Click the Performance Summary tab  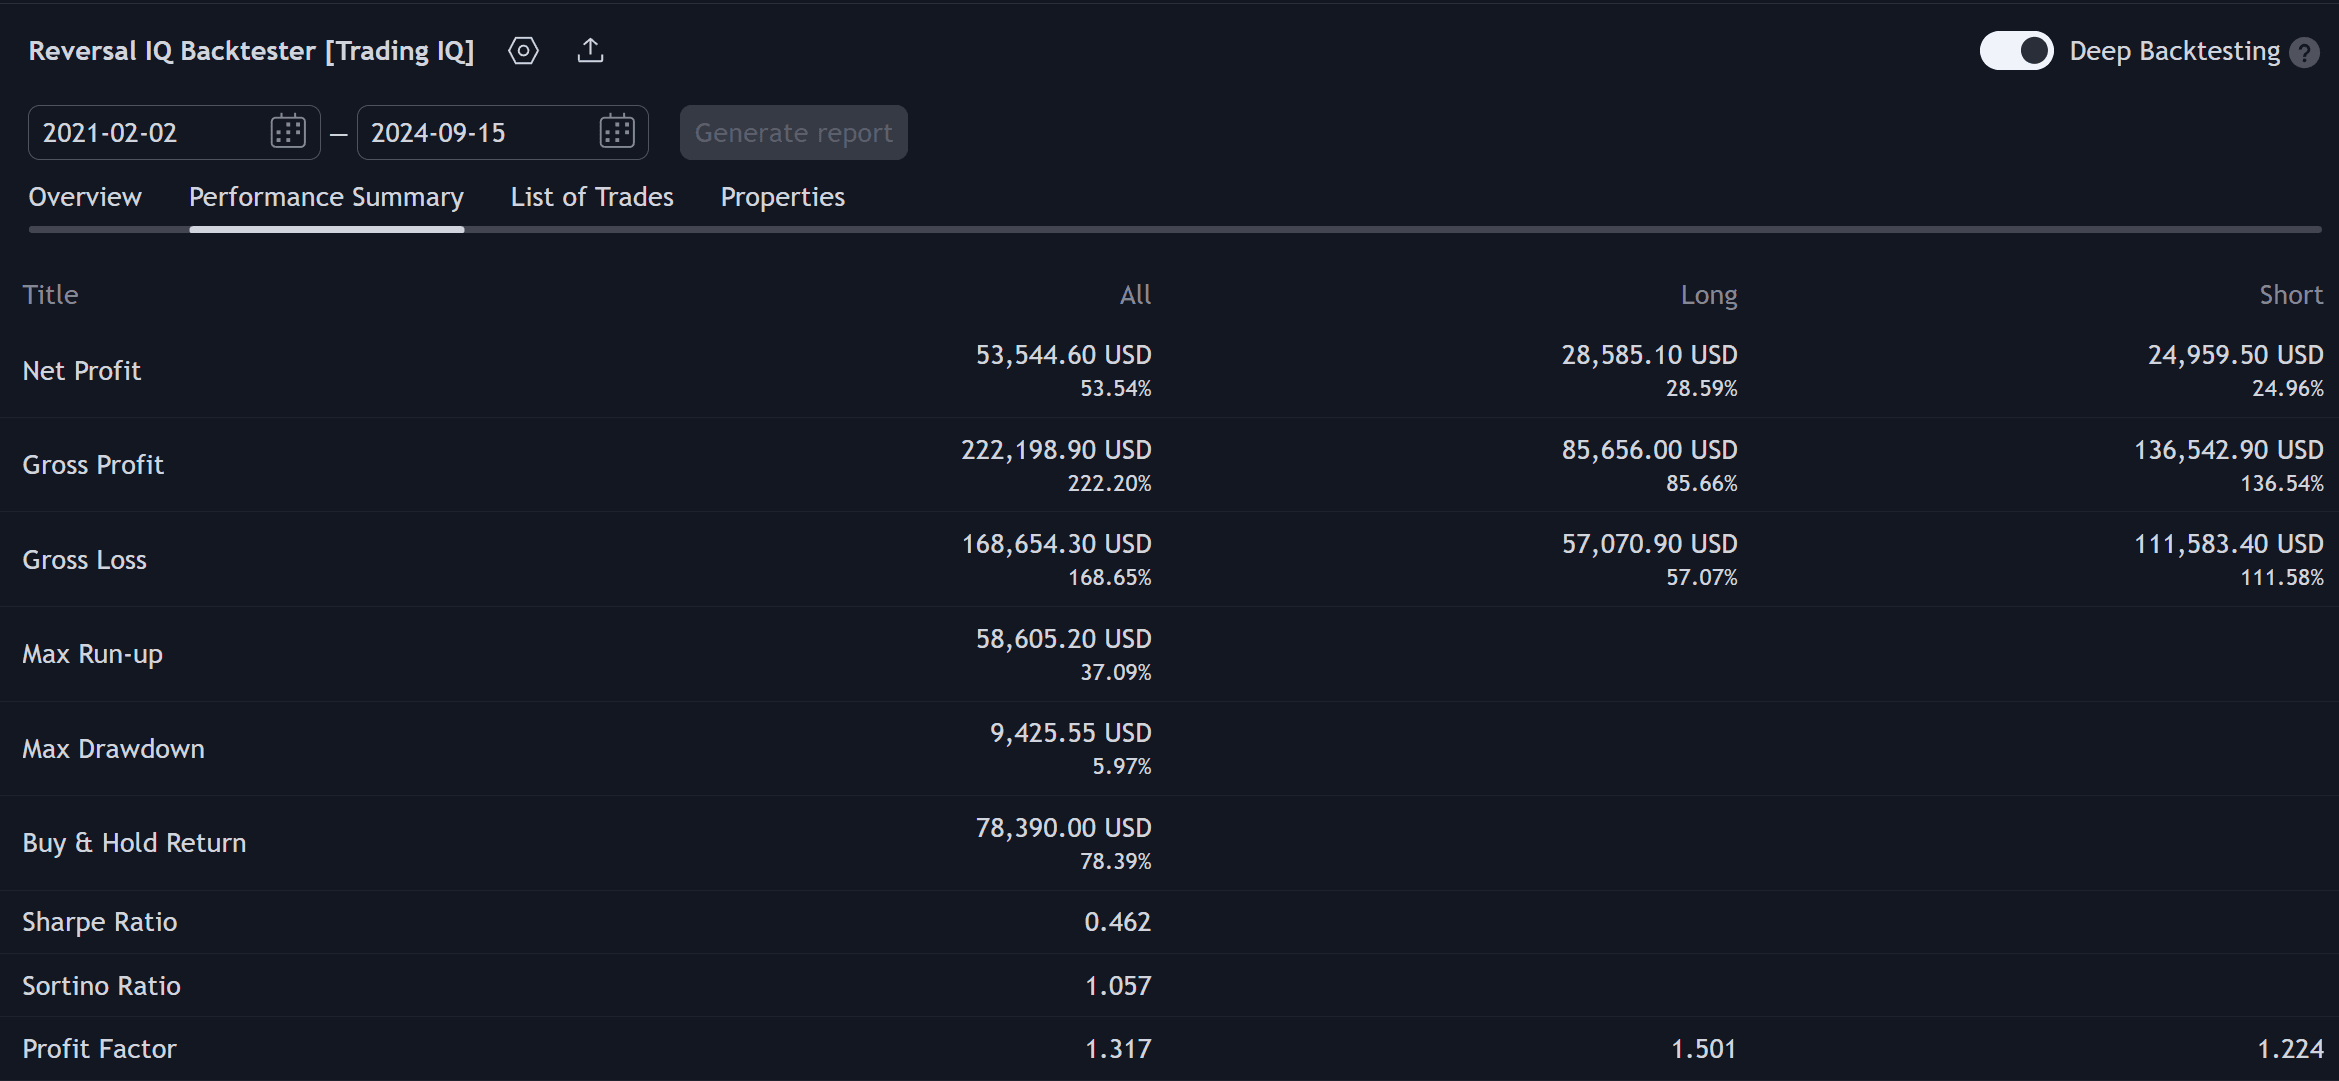tap(326, 197)
